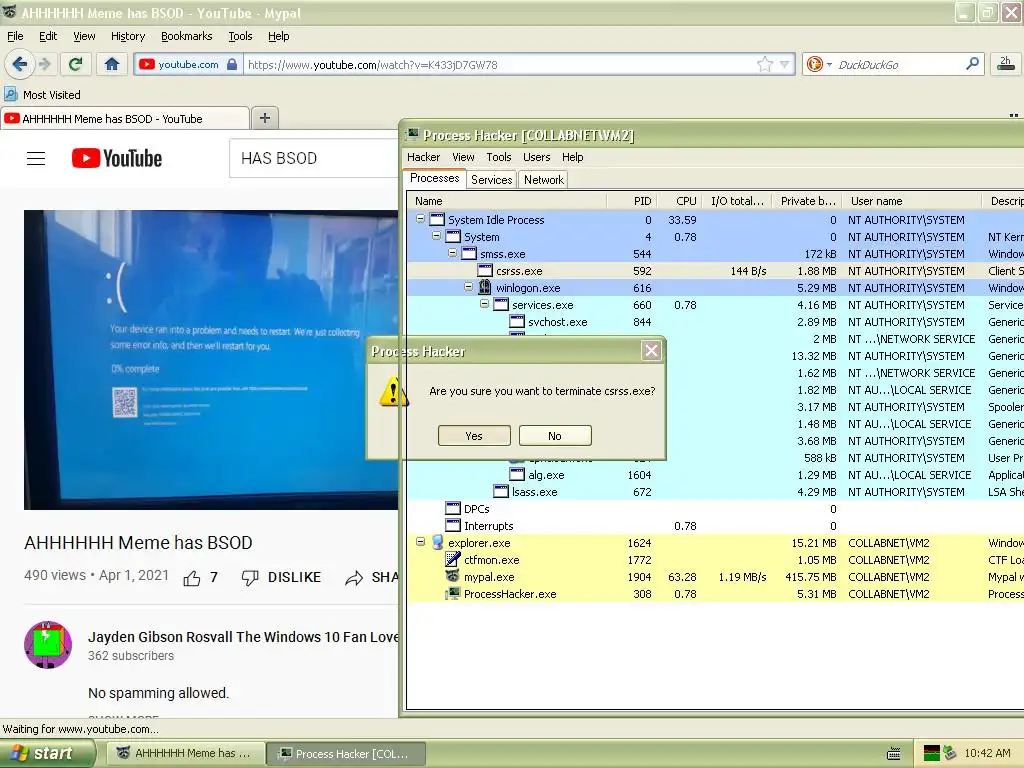Sort by the CPU column header
Image resolution: width=1024 pixels, height=768 pixels.
[679, 201]
